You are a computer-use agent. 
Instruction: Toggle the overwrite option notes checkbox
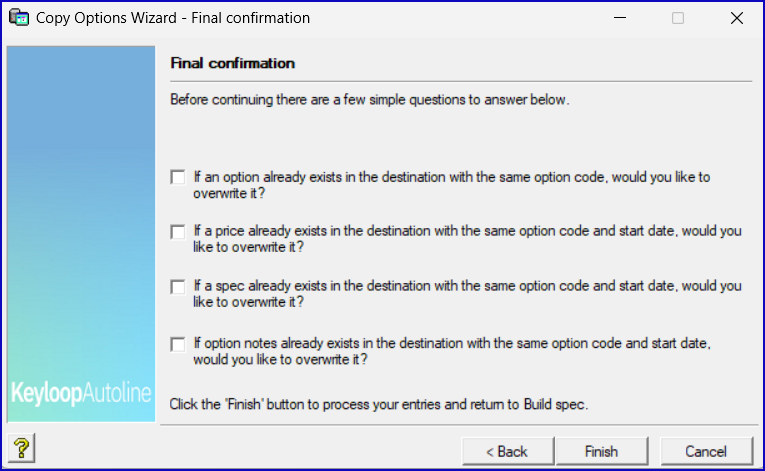tap(178, 344)
